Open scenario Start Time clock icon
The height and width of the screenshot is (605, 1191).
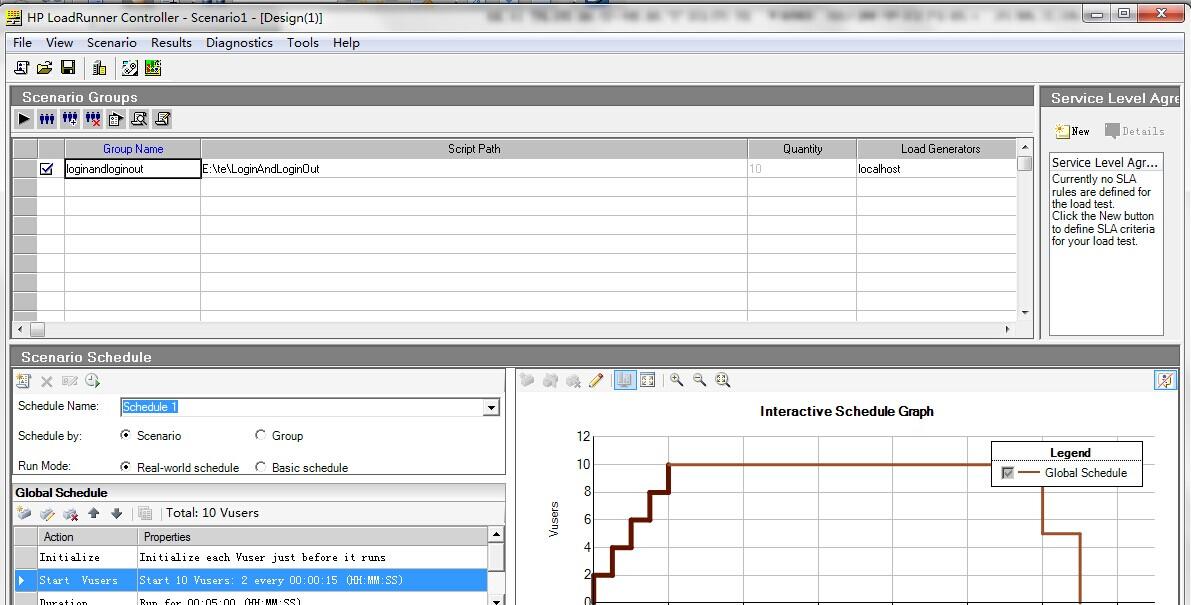pyautogui.click(x=93, y=381)
